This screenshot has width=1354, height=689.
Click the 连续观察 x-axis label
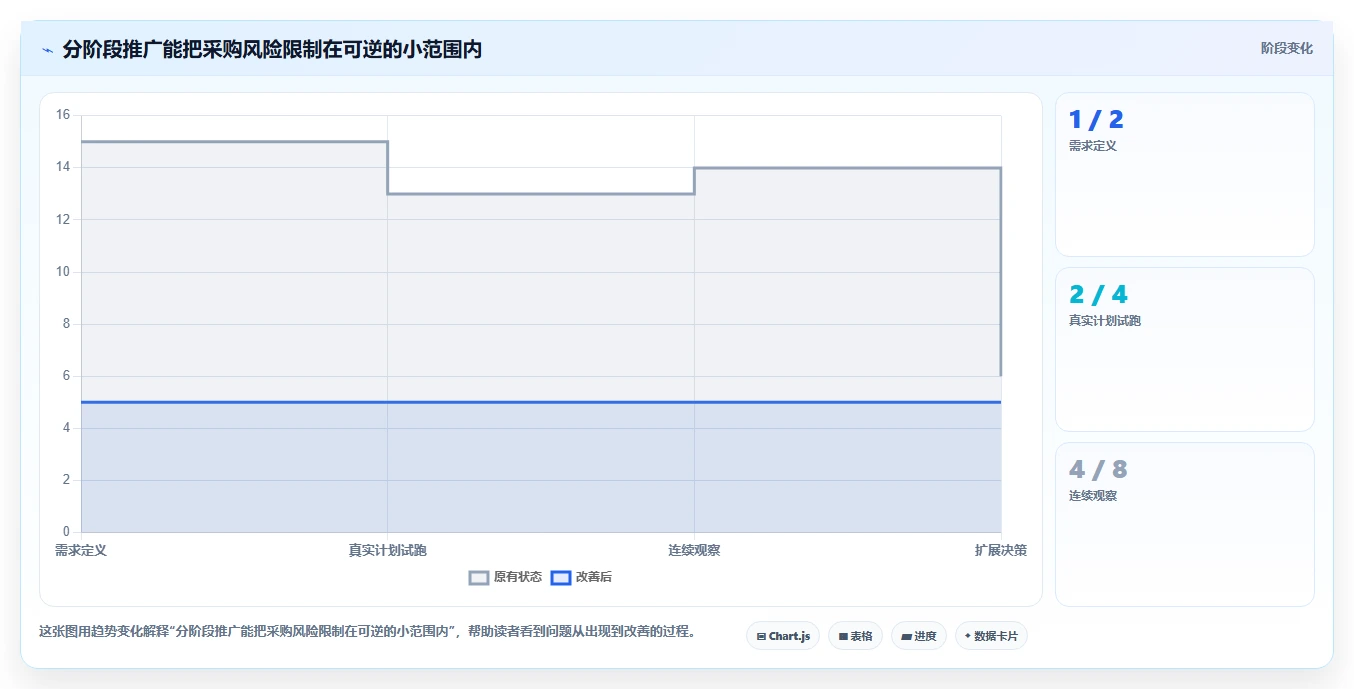tap(694, 550)
